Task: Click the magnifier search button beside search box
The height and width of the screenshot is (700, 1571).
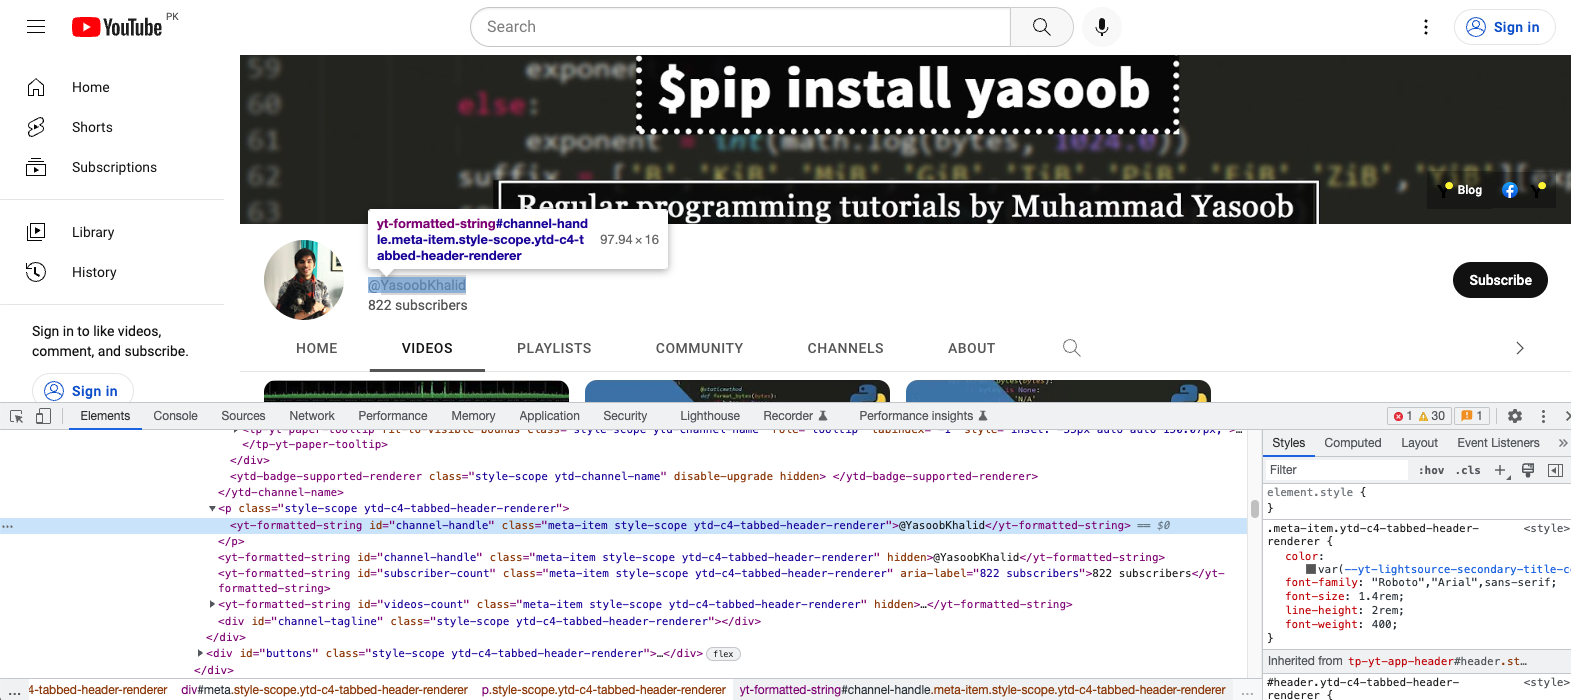Action: tap(1041, 27)
